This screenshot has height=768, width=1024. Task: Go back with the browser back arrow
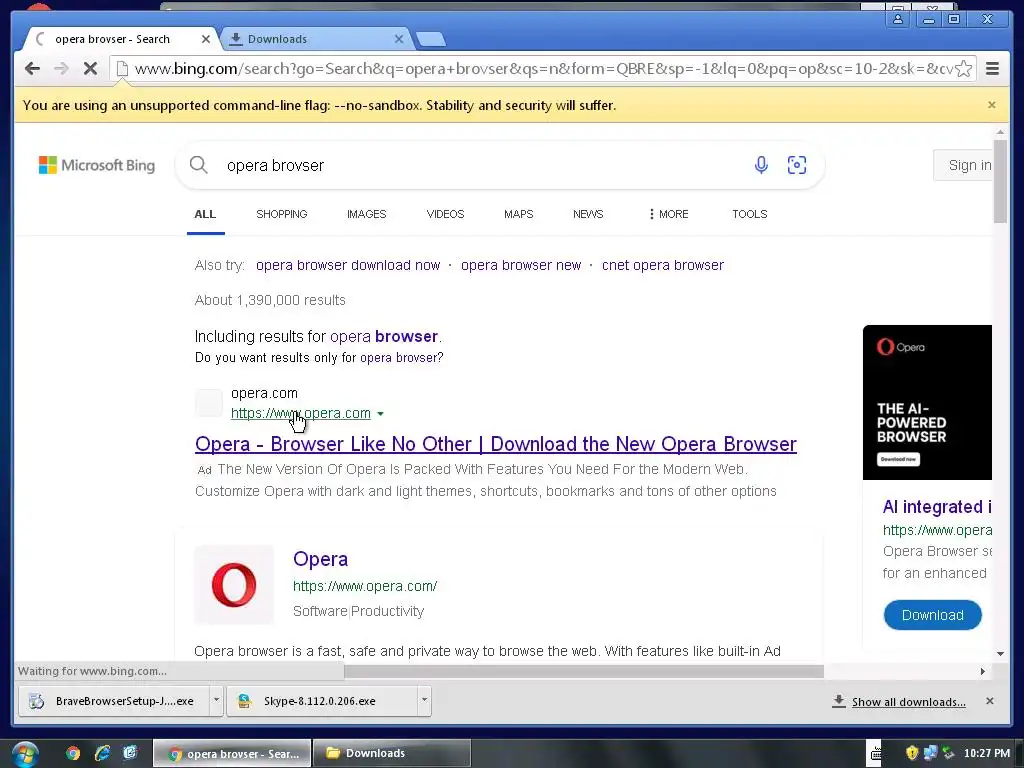tap(32, 69)
